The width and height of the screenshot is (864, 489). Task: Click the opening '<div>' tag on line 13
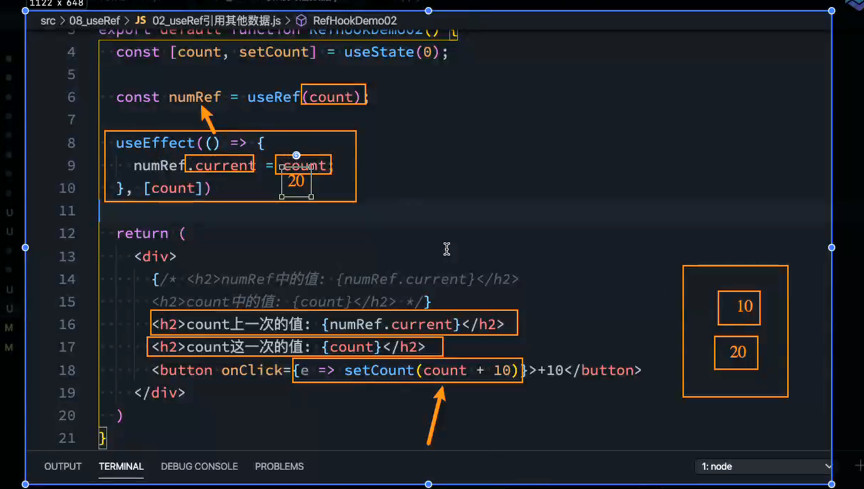[x=155, y=257]
